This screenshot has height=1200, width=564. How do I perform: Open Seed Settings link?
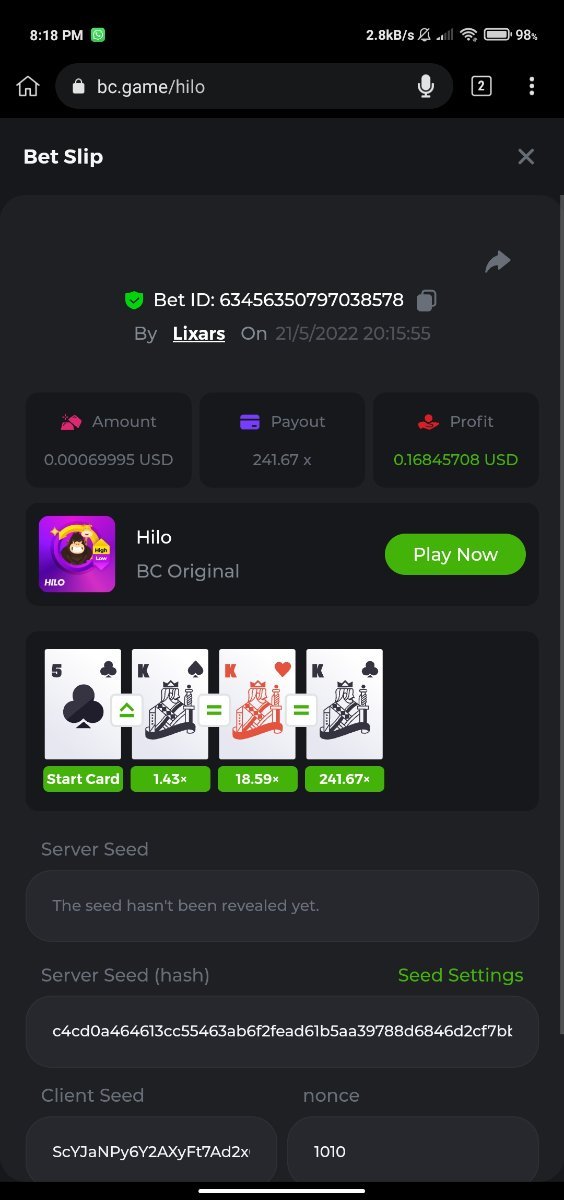[460, 975]
